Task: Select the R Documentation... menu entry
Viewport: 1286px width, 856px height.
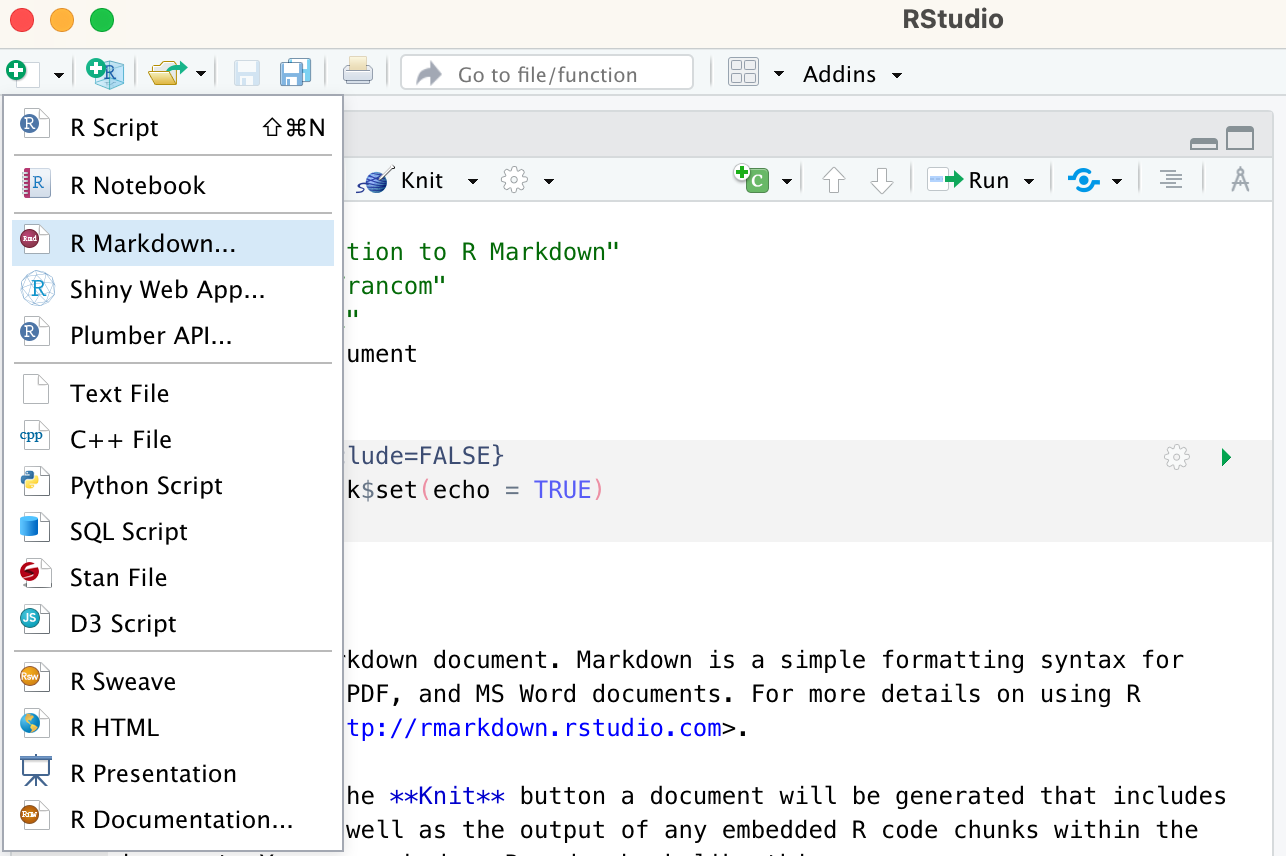Action: [173, 819]
